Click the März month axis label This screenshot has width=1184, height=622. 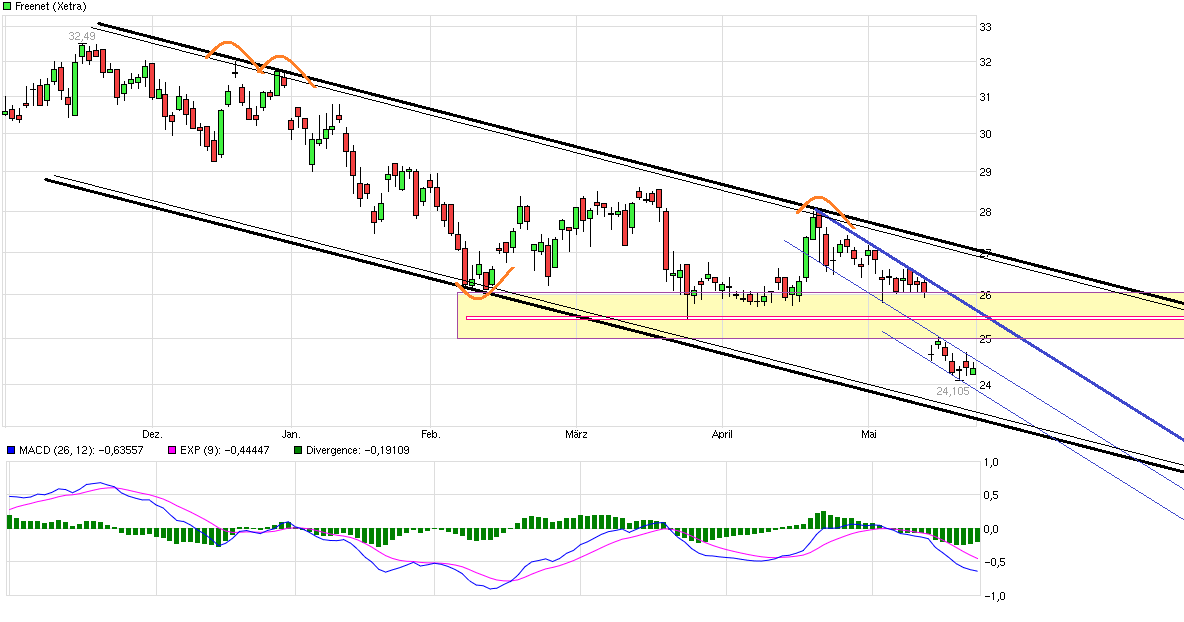[x=576, y=434]
